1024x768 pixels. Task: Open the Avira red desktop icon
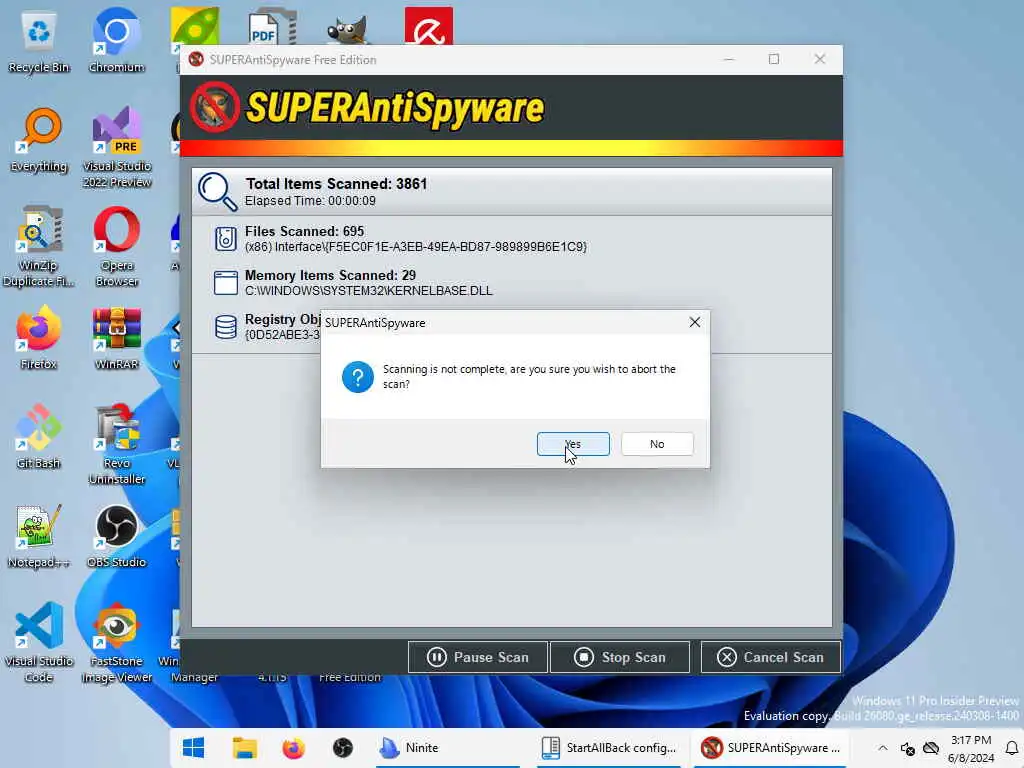click(x=428, y=26)
